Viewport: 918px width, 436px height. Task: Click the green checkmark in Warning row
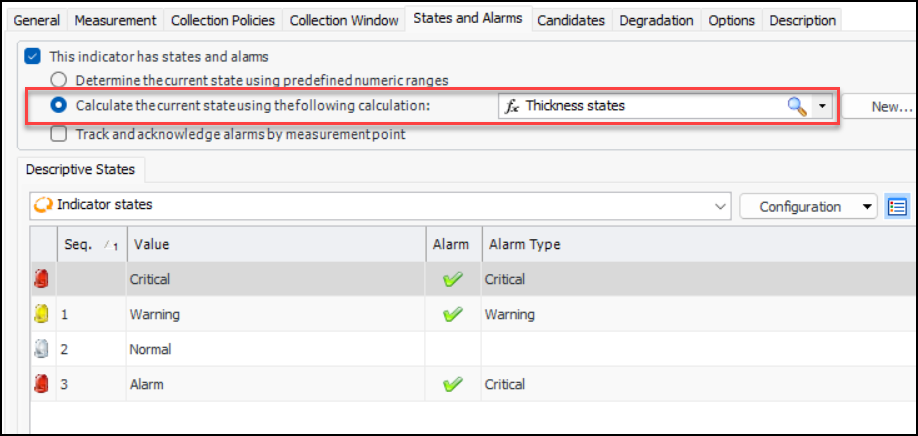(453, 315)
